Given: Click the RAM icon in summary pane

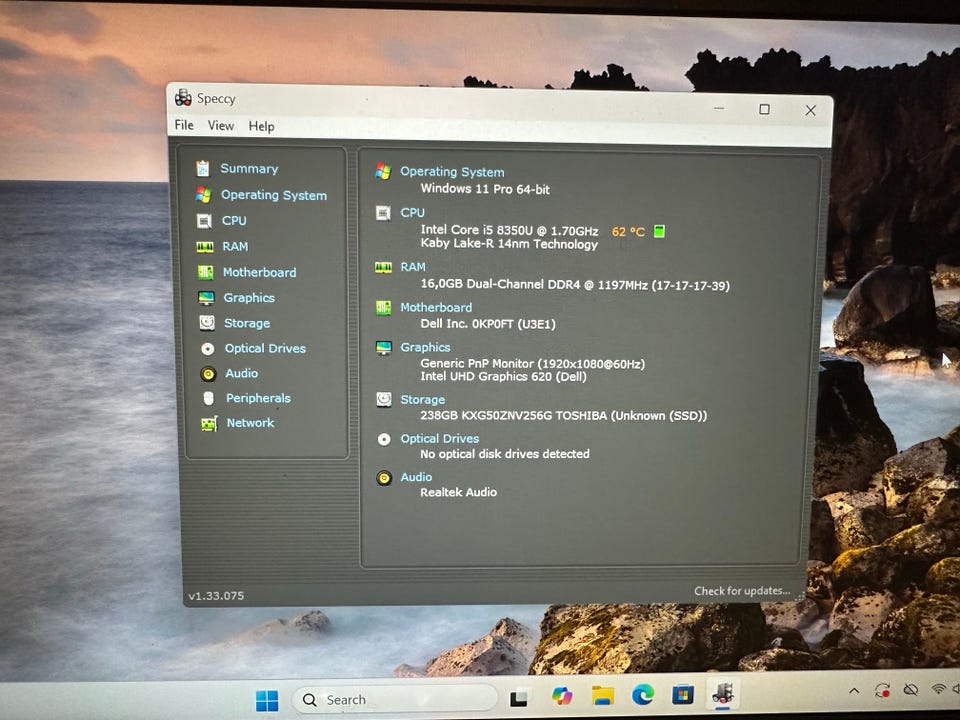Looking at the screenshot, I should pos(383,268).
